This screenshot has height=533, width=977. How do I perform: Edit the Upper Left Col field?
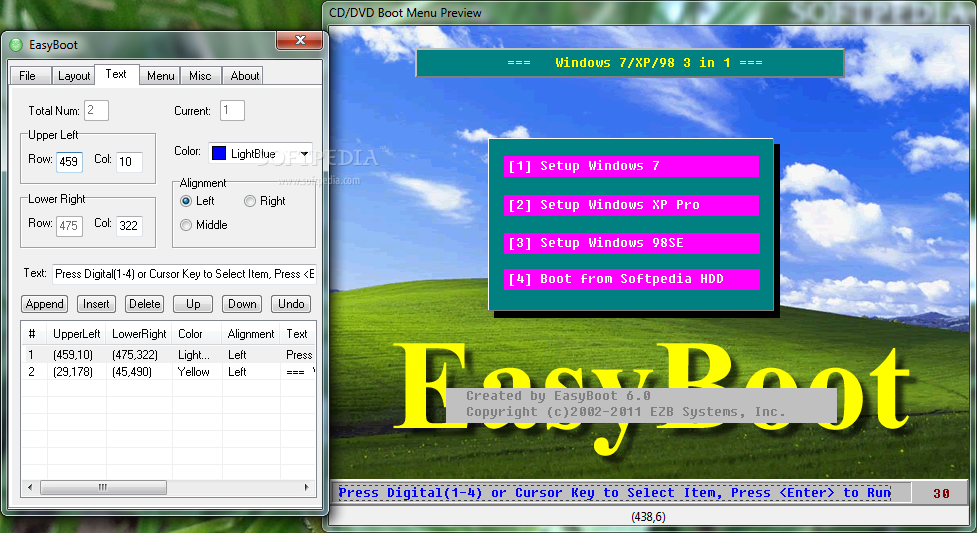[x=129, y=162]
